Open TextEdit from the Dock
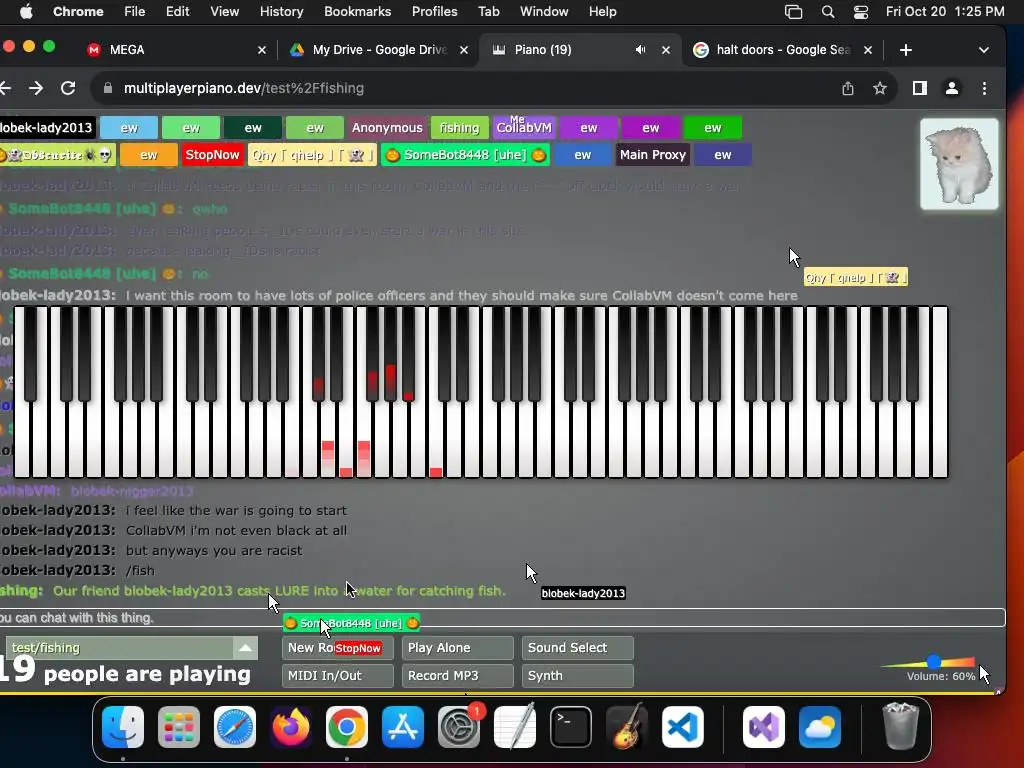The image size is (1024, 768). tap(515, 726)
